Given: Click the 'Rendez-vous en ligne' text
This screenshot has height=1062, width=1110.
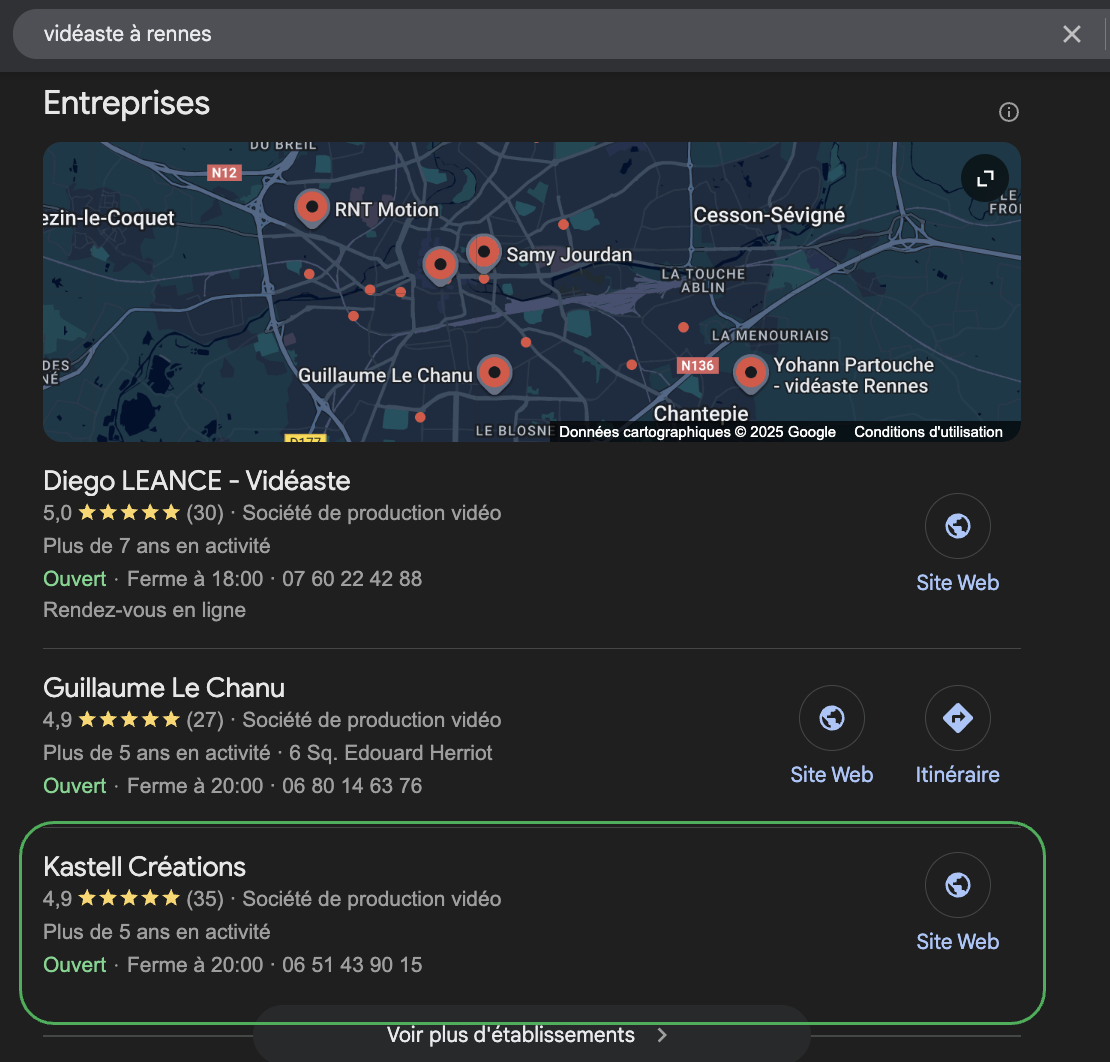Looking at the screenshot, I should pos(144,610).
